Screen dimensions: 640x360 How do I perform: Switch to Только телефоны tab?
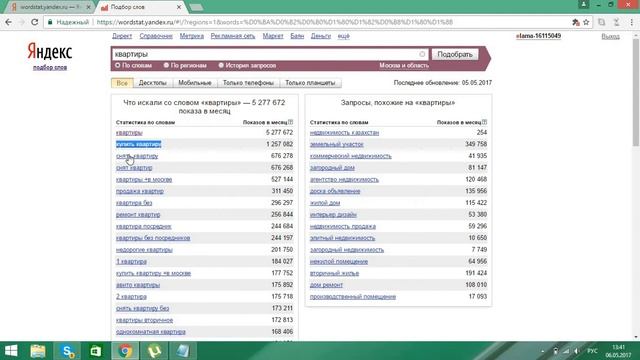click(248, 83)
